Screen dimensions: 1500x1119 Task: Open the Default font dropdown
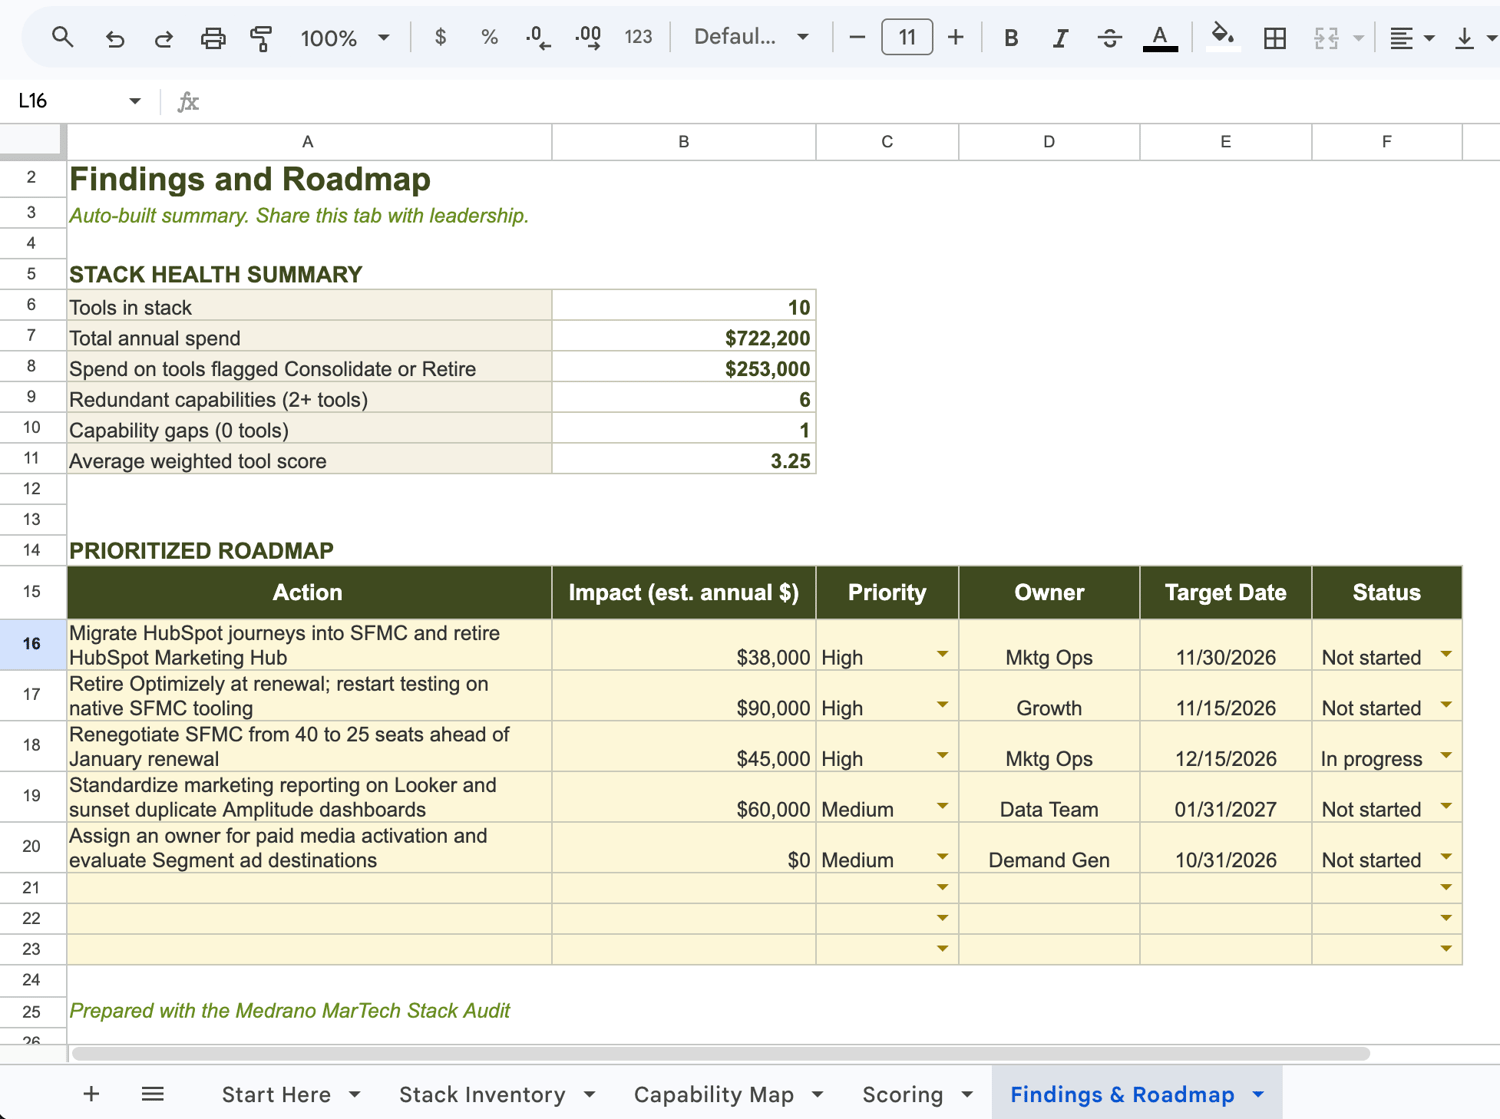tap(751, 38)
